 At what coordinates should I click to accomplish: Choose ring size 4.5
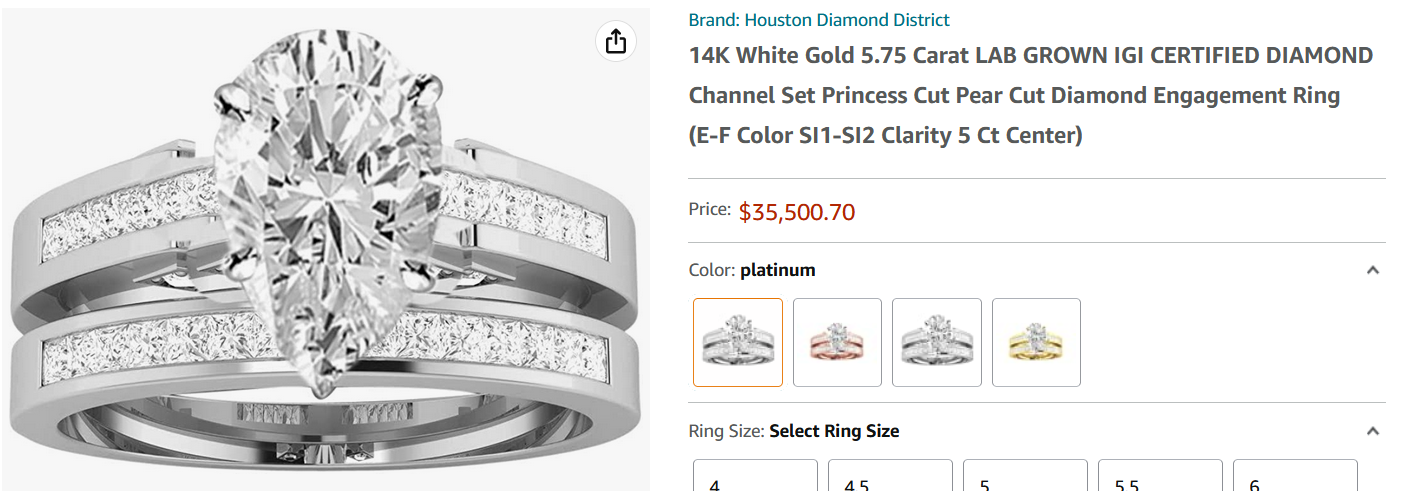click(890, 480)
